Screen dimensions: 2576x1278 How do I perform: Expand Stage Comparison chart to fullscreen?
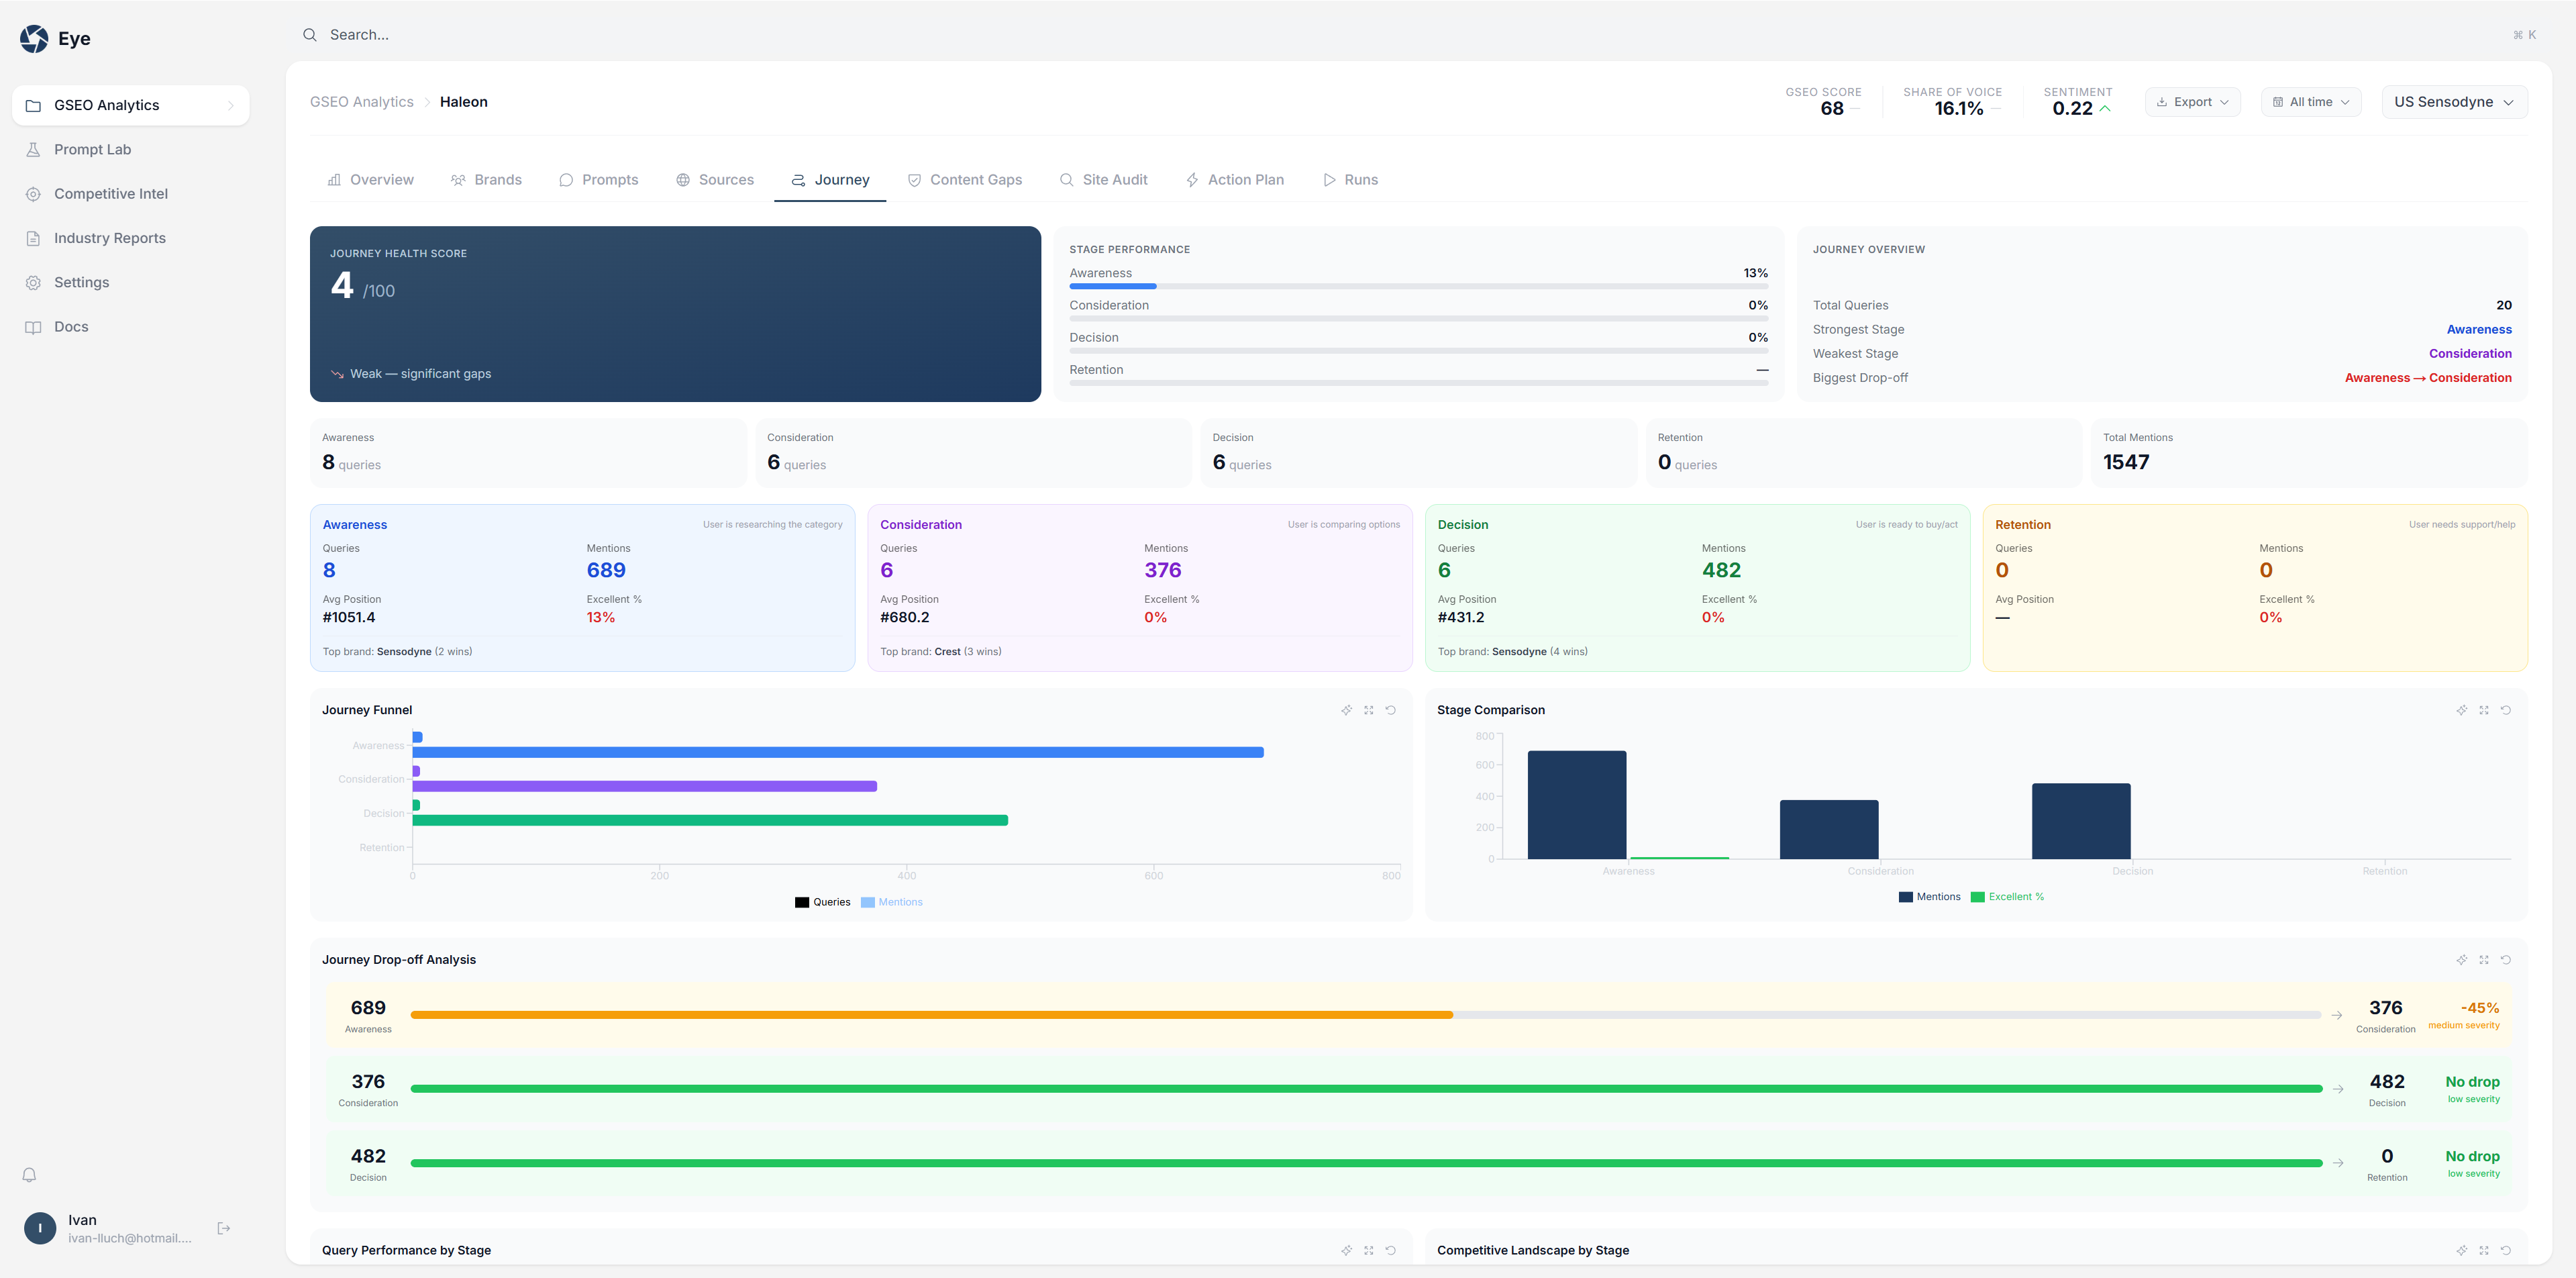2483,710
